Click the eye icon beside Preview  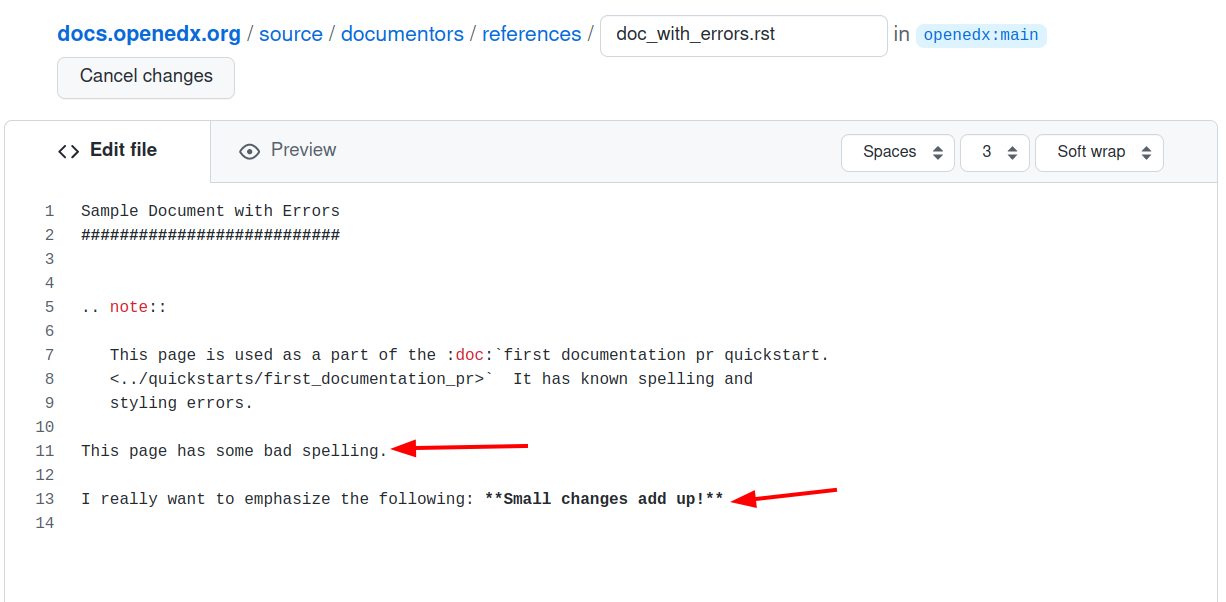tap(249, 150)
